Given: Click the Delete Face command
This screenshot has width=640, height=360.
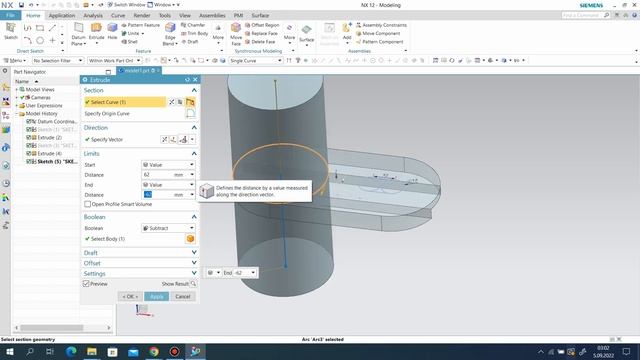Looking at the screenshot, I should (x=260, y=42).
